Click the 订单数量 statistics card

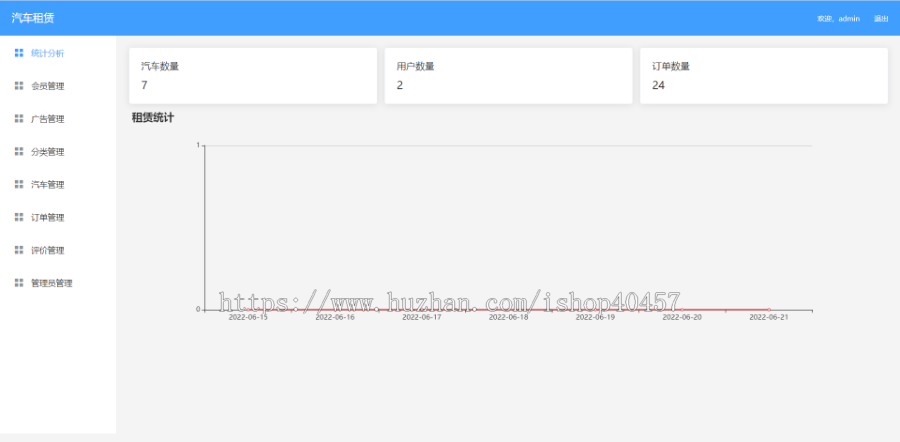[764, 76]
